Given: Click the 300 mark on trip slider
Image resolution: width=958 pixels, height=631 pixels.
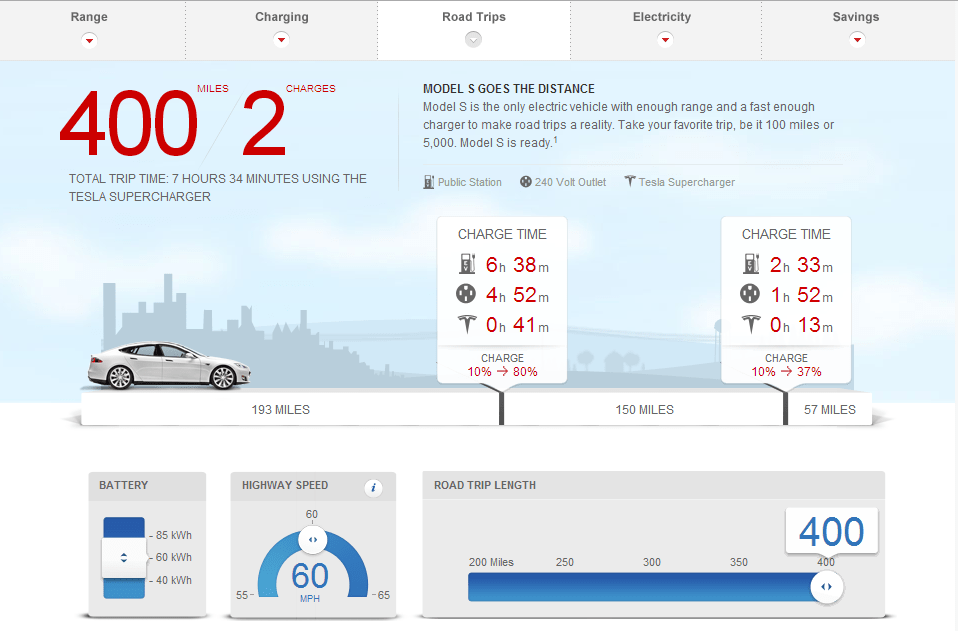Looking at the screenshot, I should [x=652, y=562].
